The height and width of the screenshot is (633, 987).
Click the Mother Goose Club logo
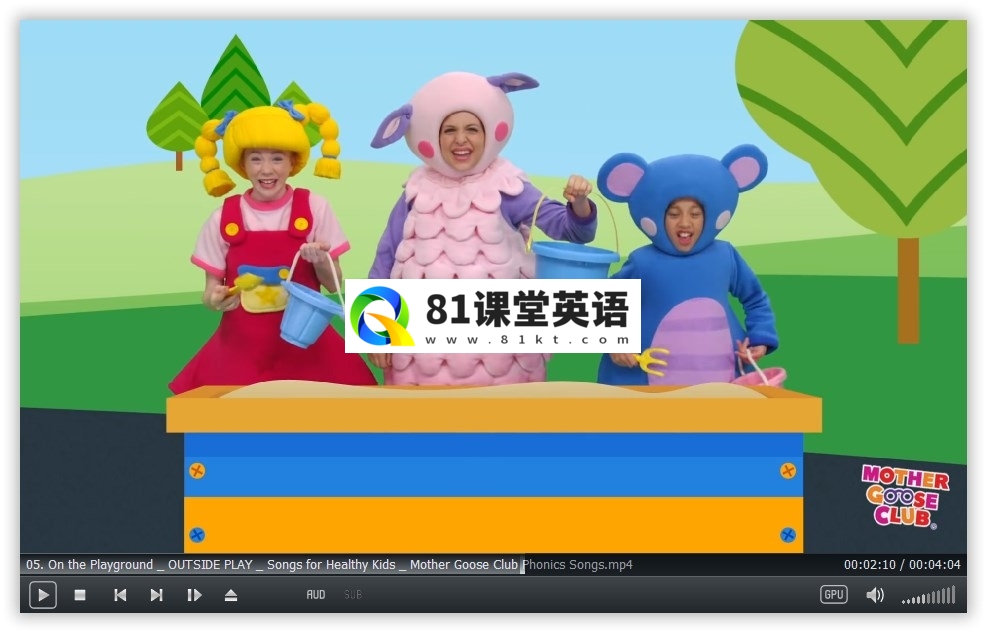click(904, 495)
